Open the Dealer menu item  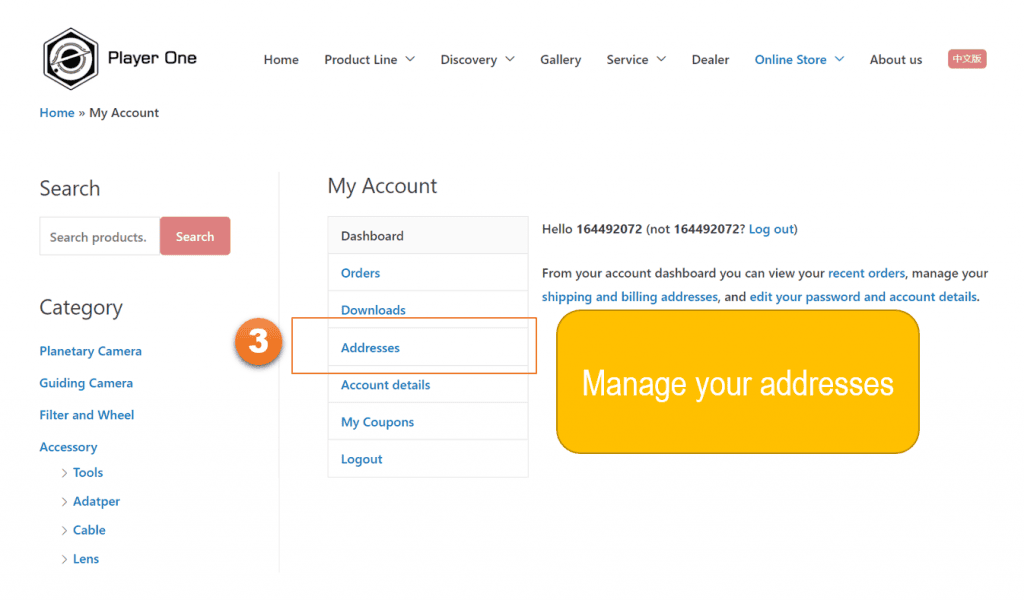[x=710, y=60]
